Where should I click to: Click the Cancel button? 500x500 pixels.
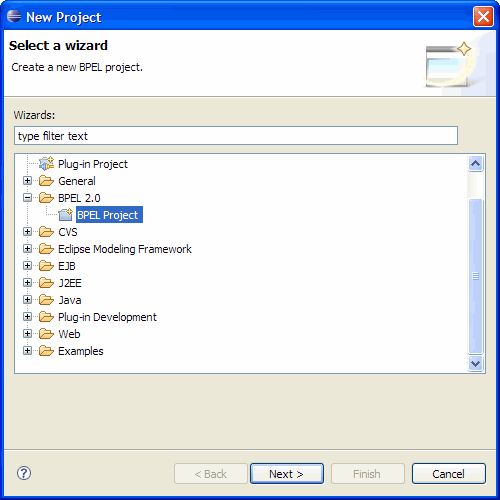449,473
